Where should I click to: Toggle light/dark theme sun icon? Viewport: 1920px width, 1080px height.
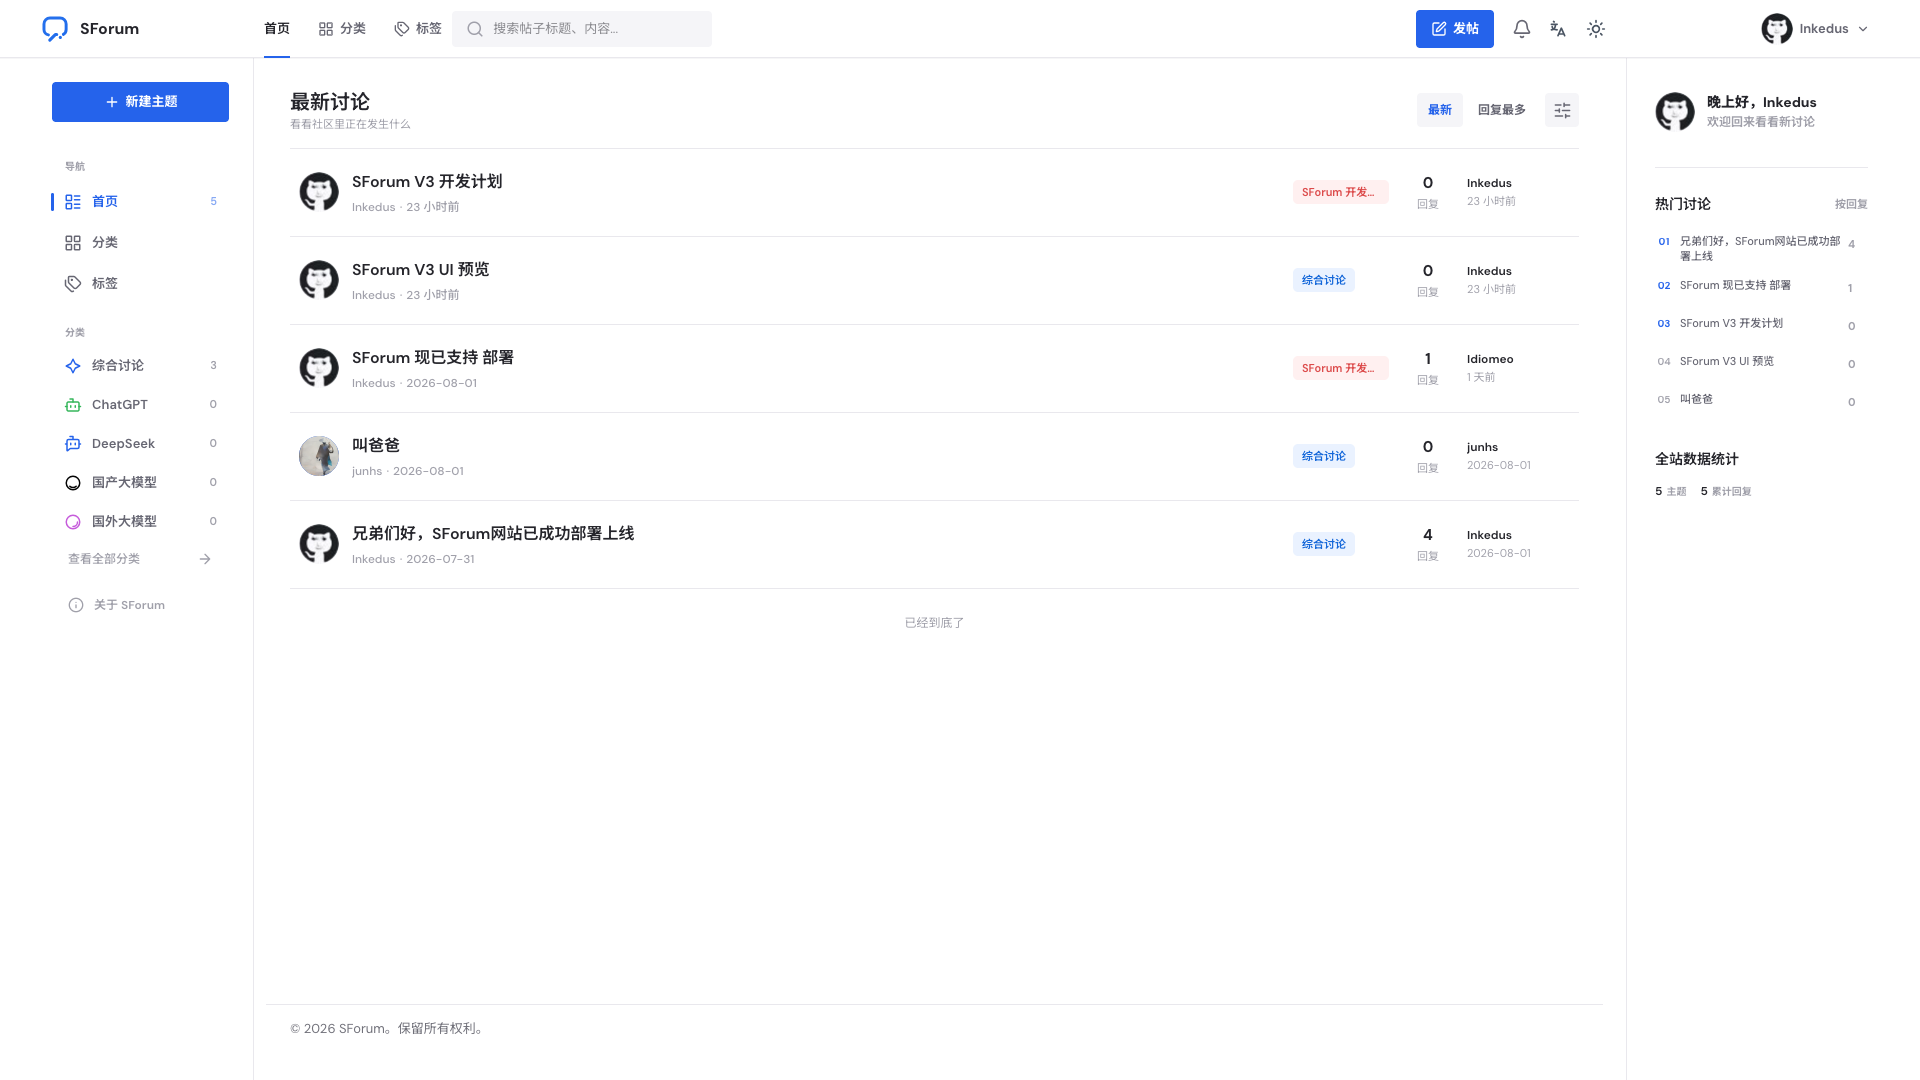tap(1596, 29)
